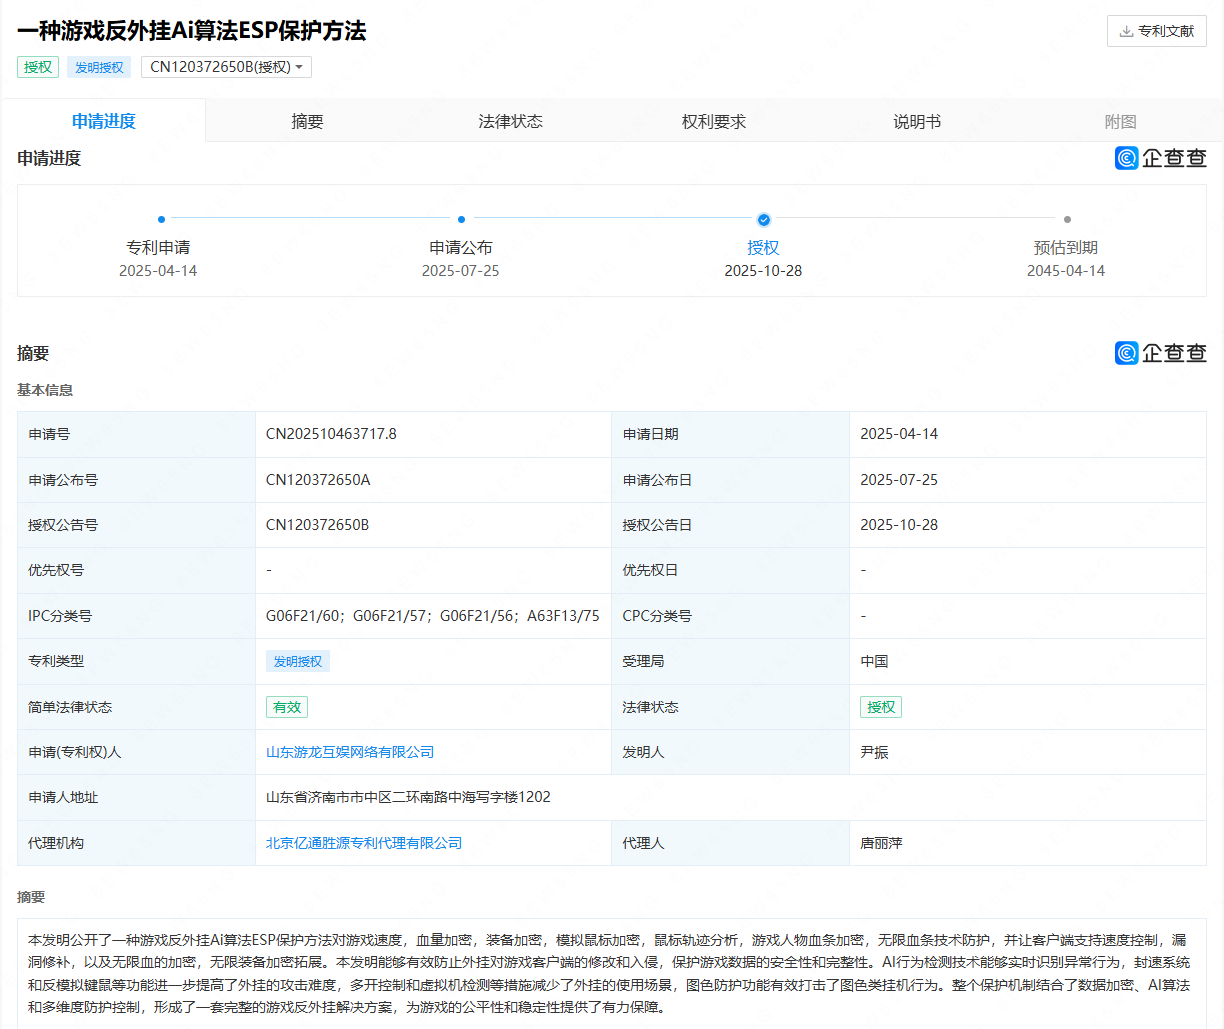This screenshot has height=1029, width=1224.
Task: Open the 说明书 tab
Action: [x=916, y=120]
